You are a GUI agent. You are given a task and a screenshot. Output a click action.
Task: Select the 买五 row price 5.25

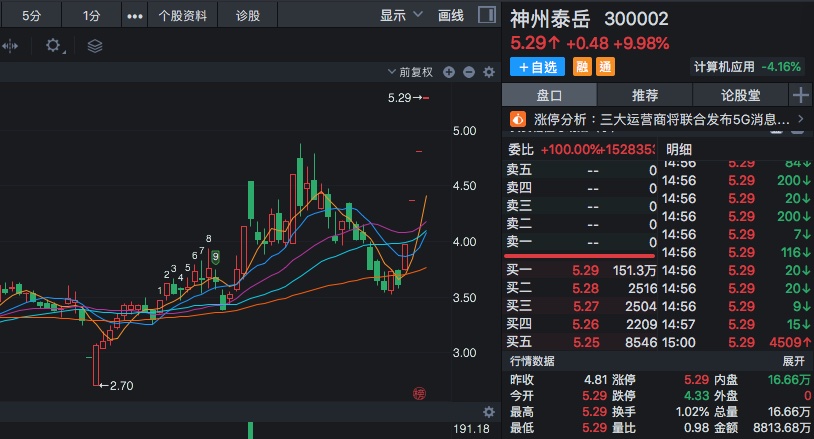[x=586, y=342]
